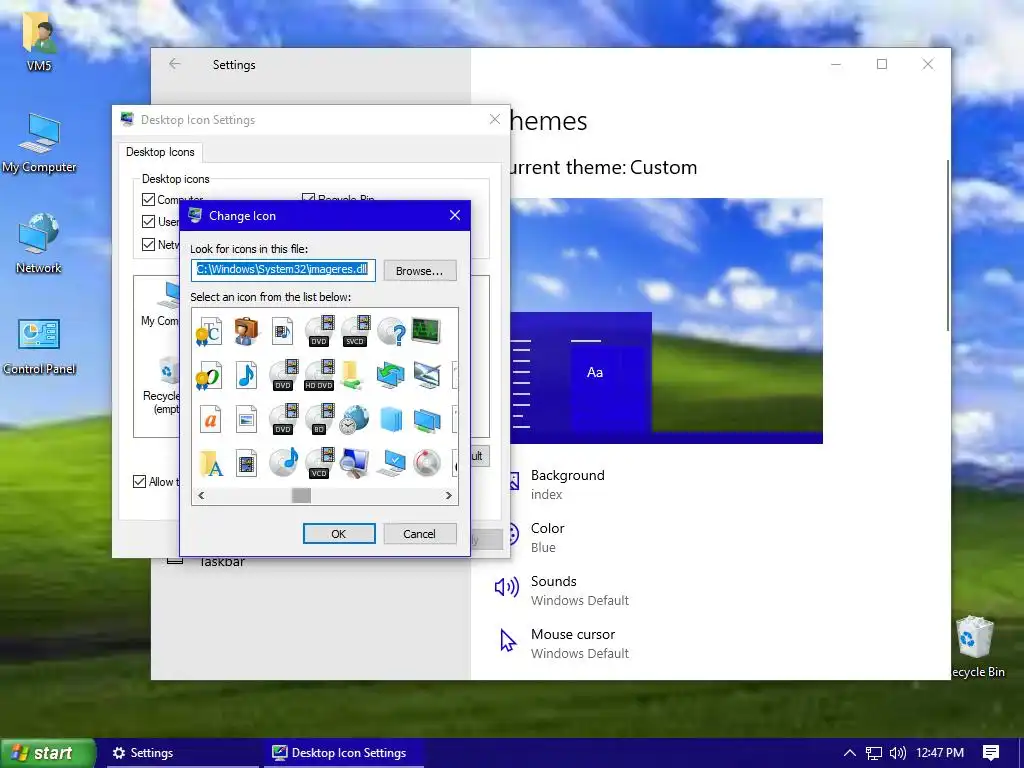The width and height of the screenshot is (1024, 768).
Task: Uncheck the Computer desktop icon checkbox
Action: pos(148,199)
